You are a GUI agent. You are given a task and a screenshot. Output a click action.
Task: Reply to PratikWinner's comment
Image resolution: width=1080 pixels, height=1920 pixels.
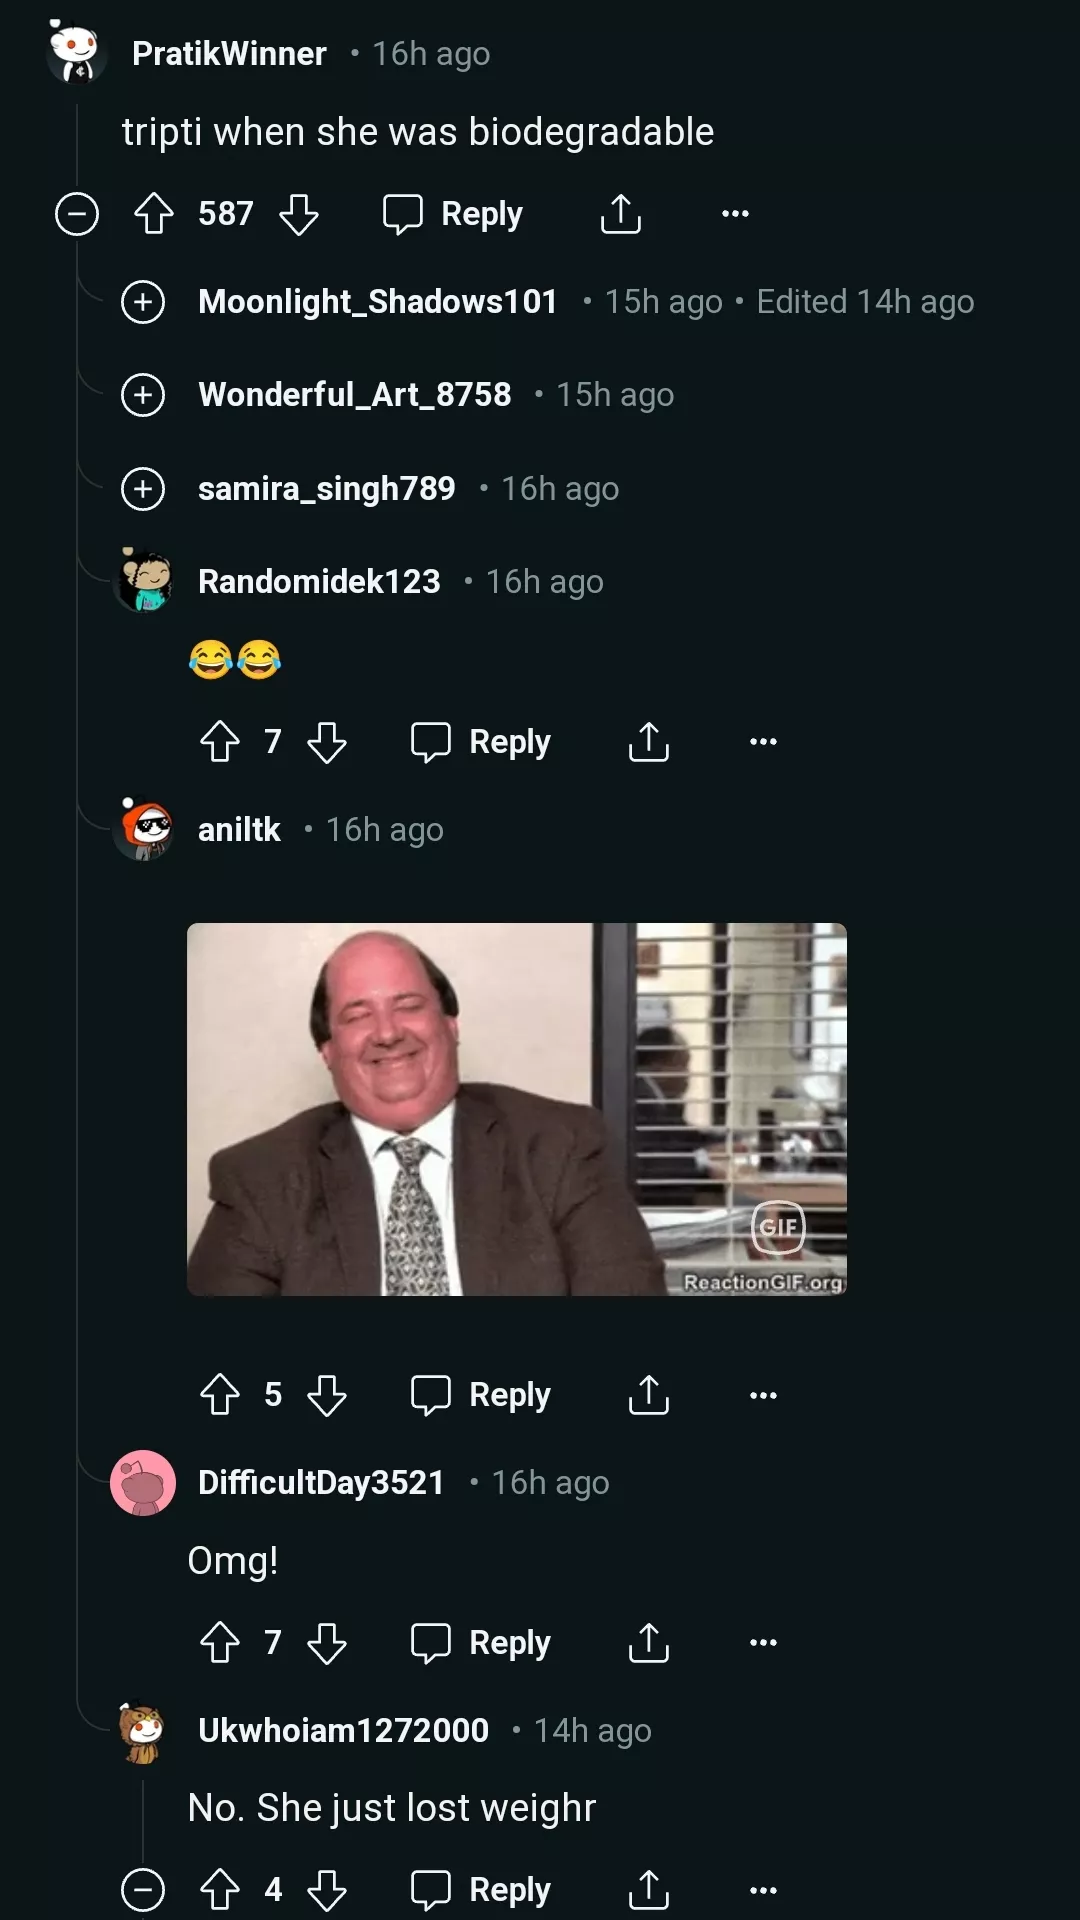pyautogui.click(x=454, y=214)
